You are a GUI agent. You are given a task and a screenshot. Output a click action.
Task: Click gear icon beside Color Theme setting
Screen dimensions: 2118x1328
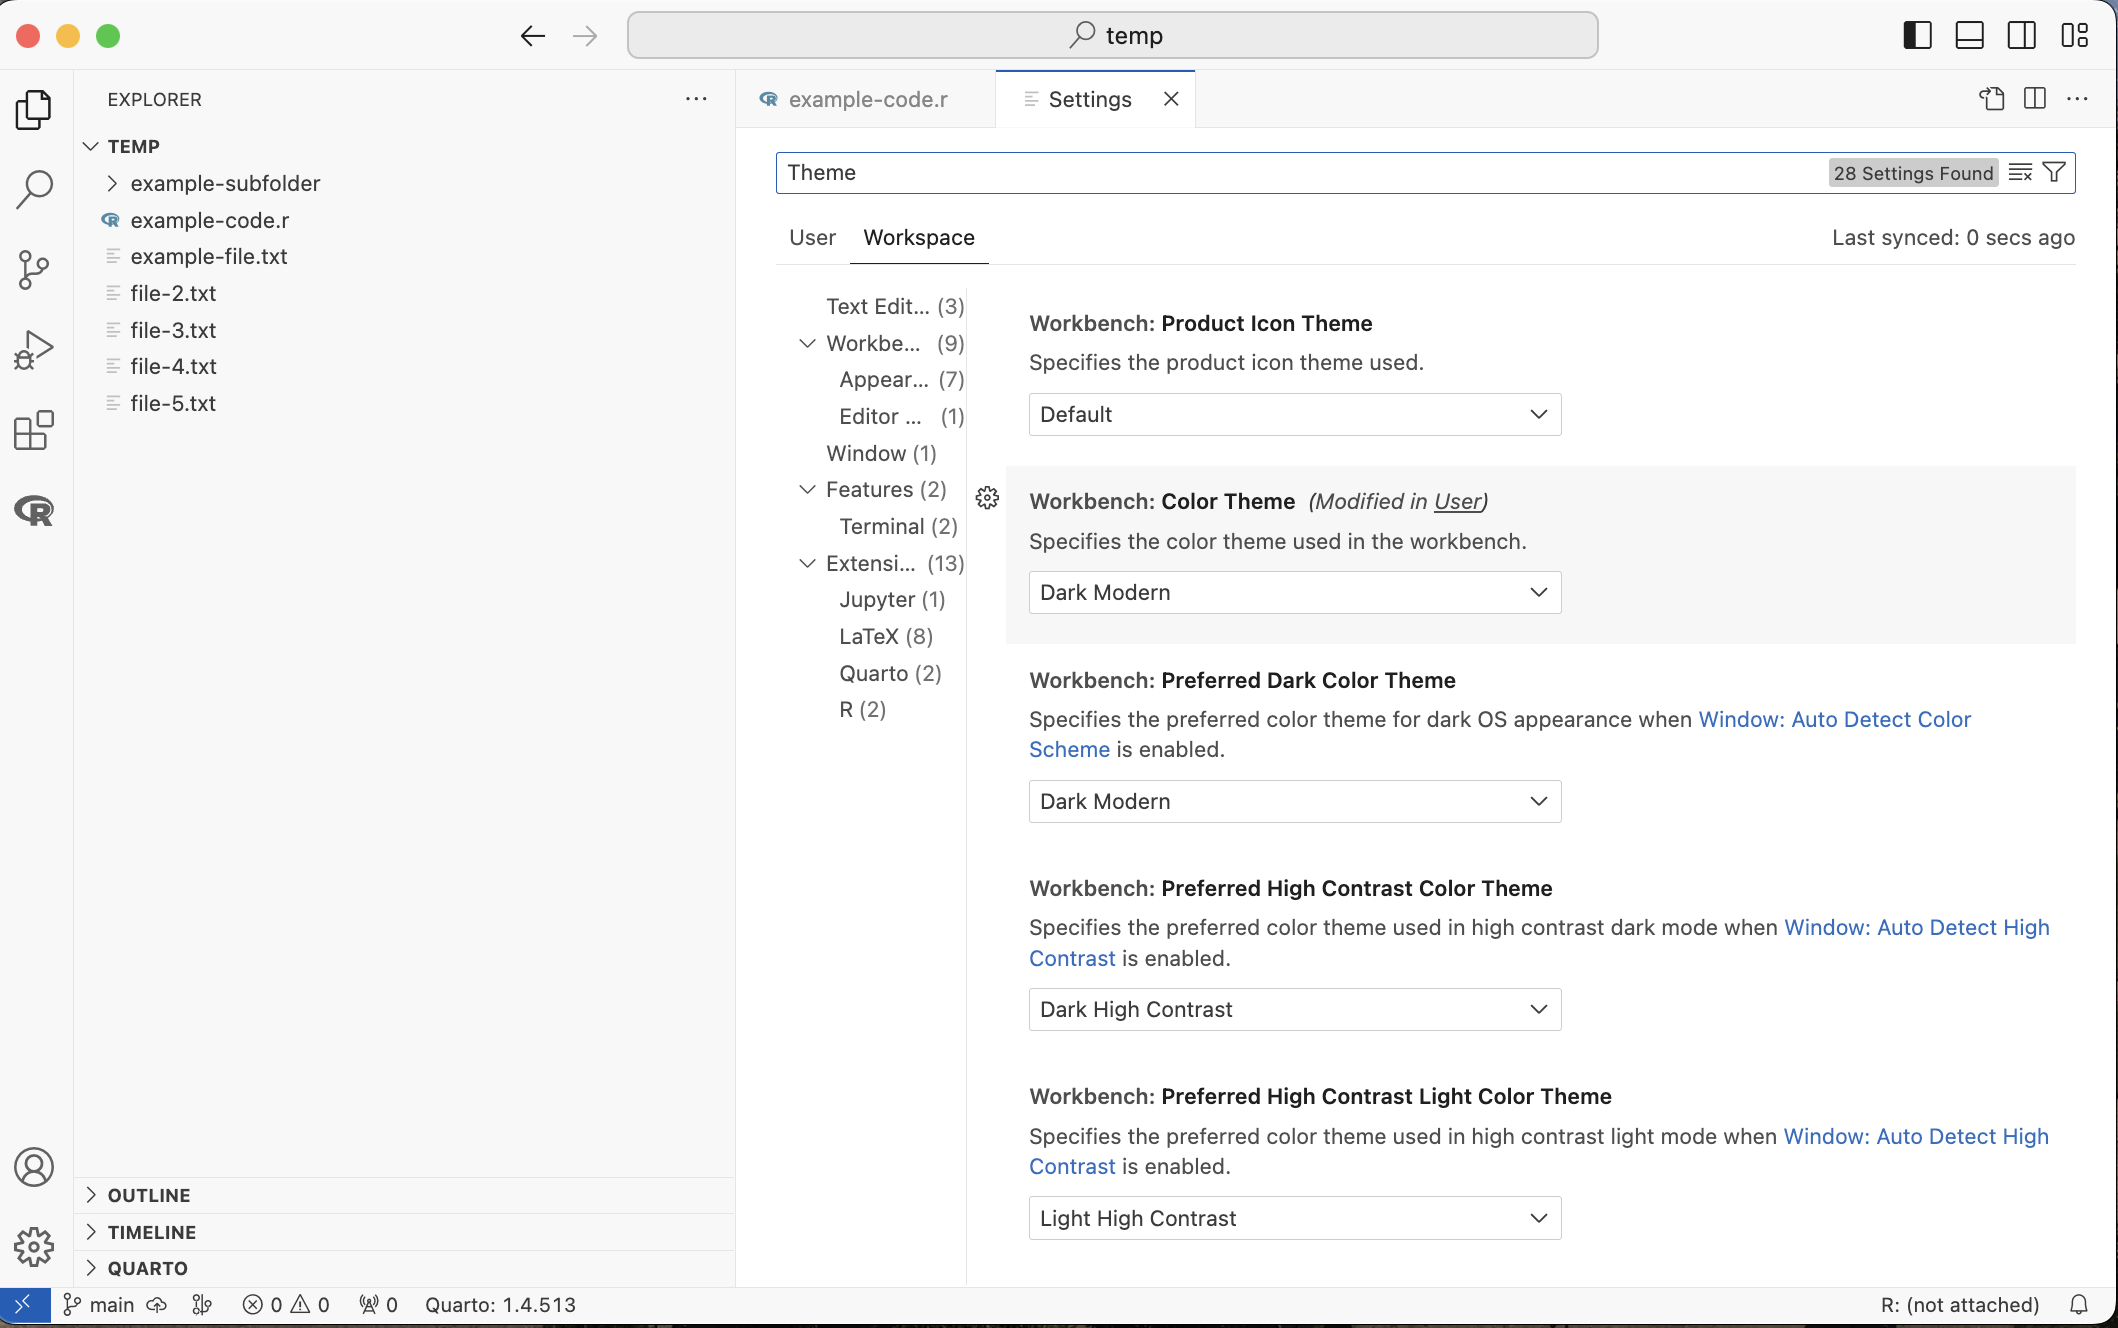pyautogui.click(x=987, y=498)
